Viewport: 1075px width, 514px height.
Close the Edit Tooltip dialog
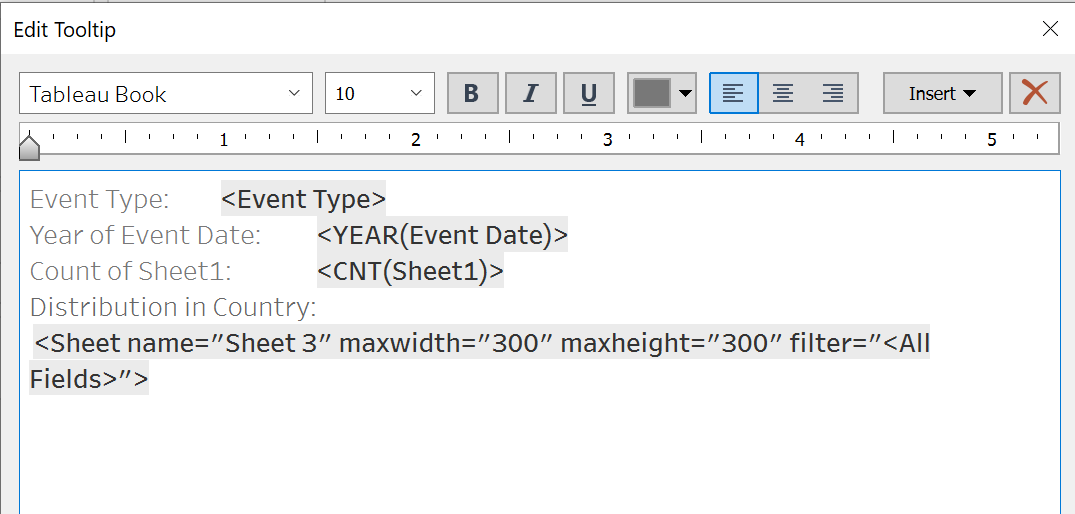1050,29
